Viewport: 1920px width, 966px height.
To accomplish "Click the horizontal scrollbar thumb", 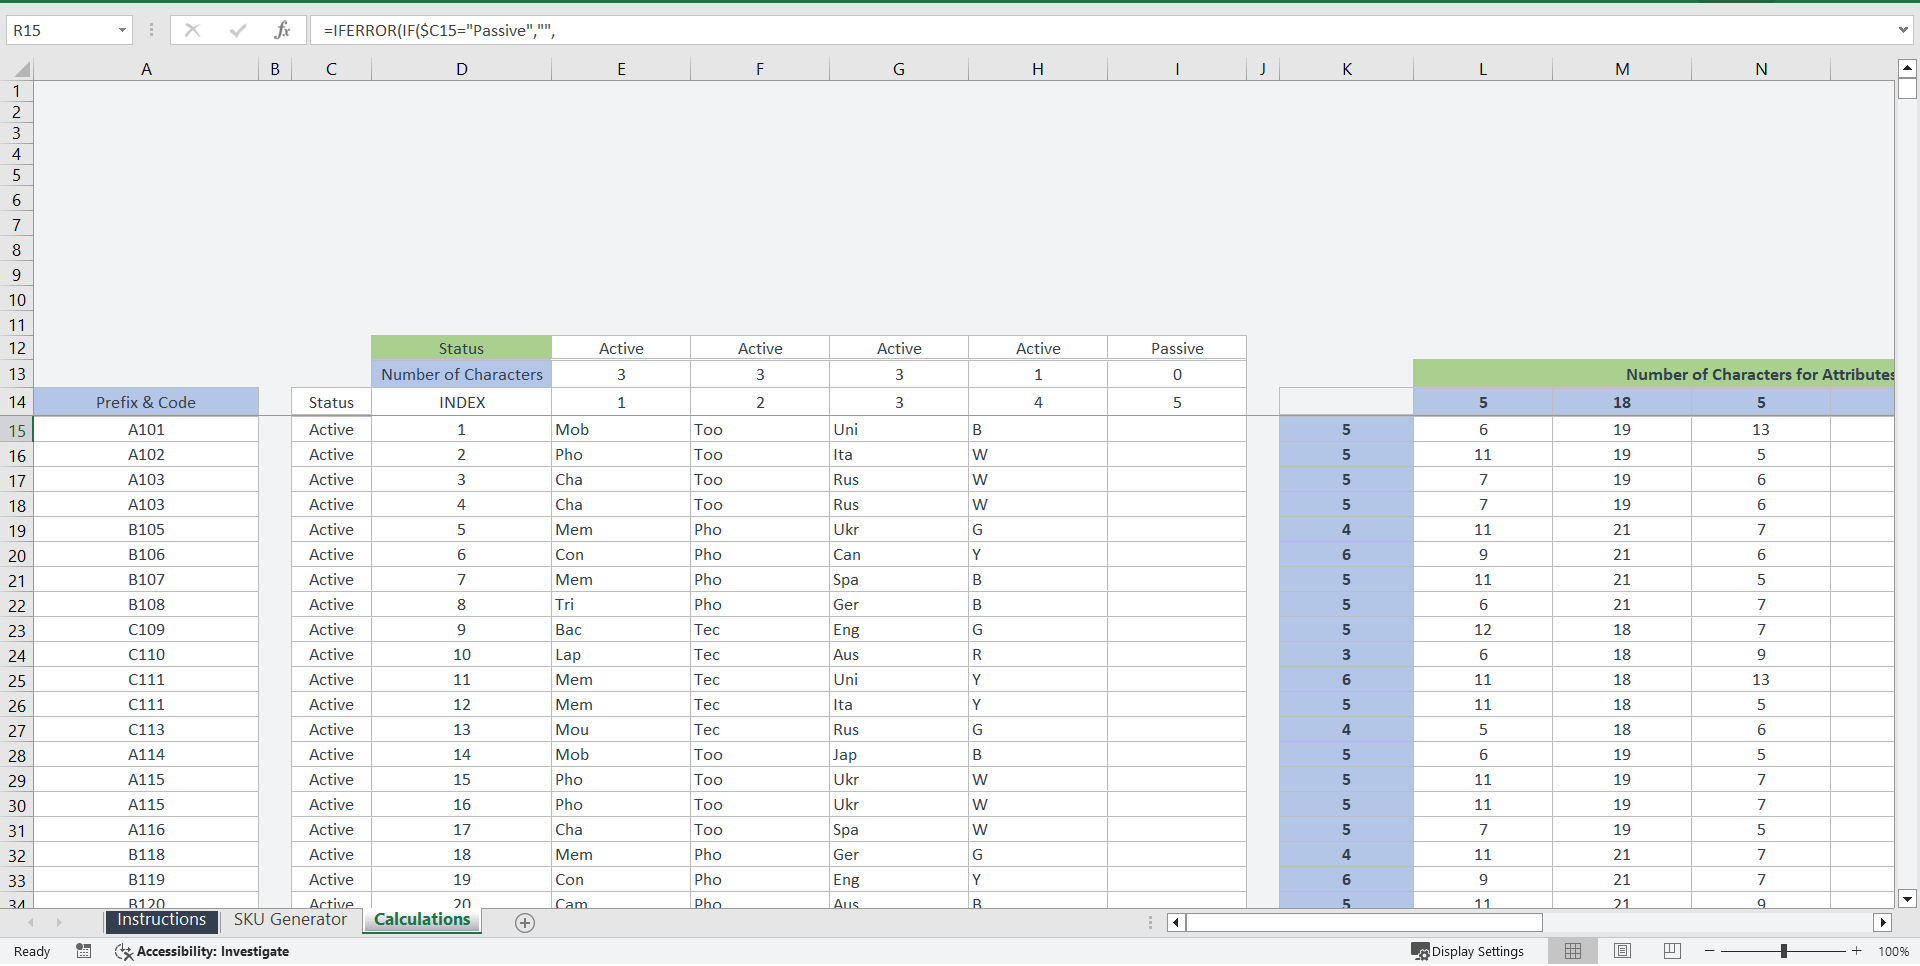I will [1364, 922].
